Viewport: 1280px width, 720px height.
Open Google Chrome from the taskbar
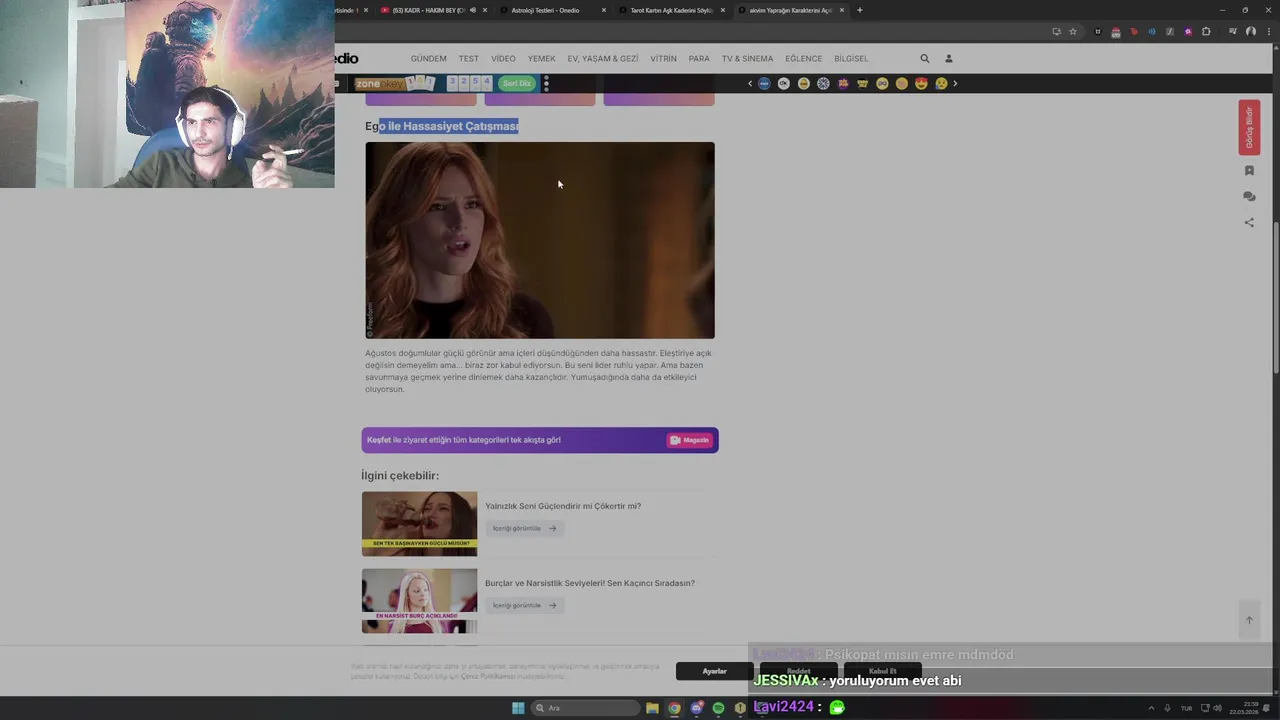[x=674, y=708]
